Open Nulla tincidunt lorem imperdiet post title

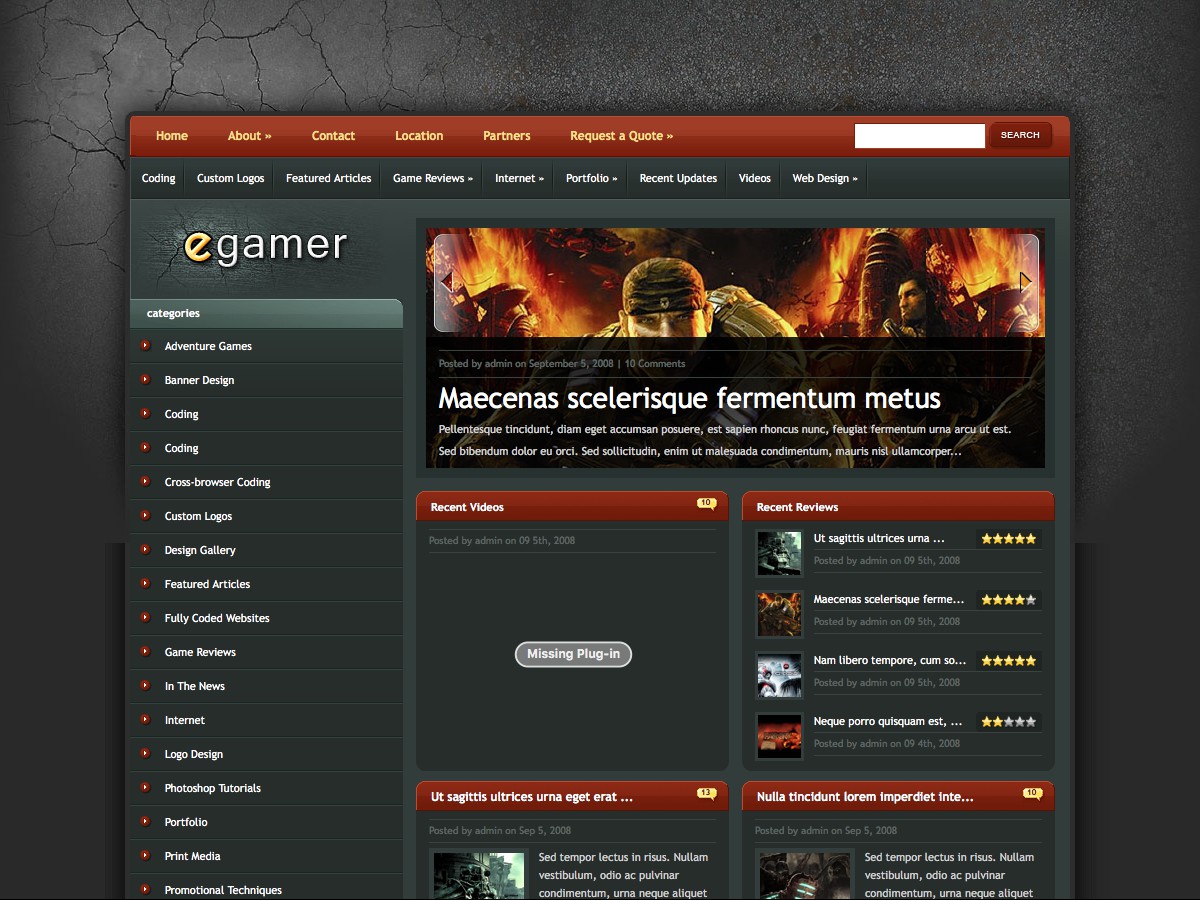[x=865, y=797]
